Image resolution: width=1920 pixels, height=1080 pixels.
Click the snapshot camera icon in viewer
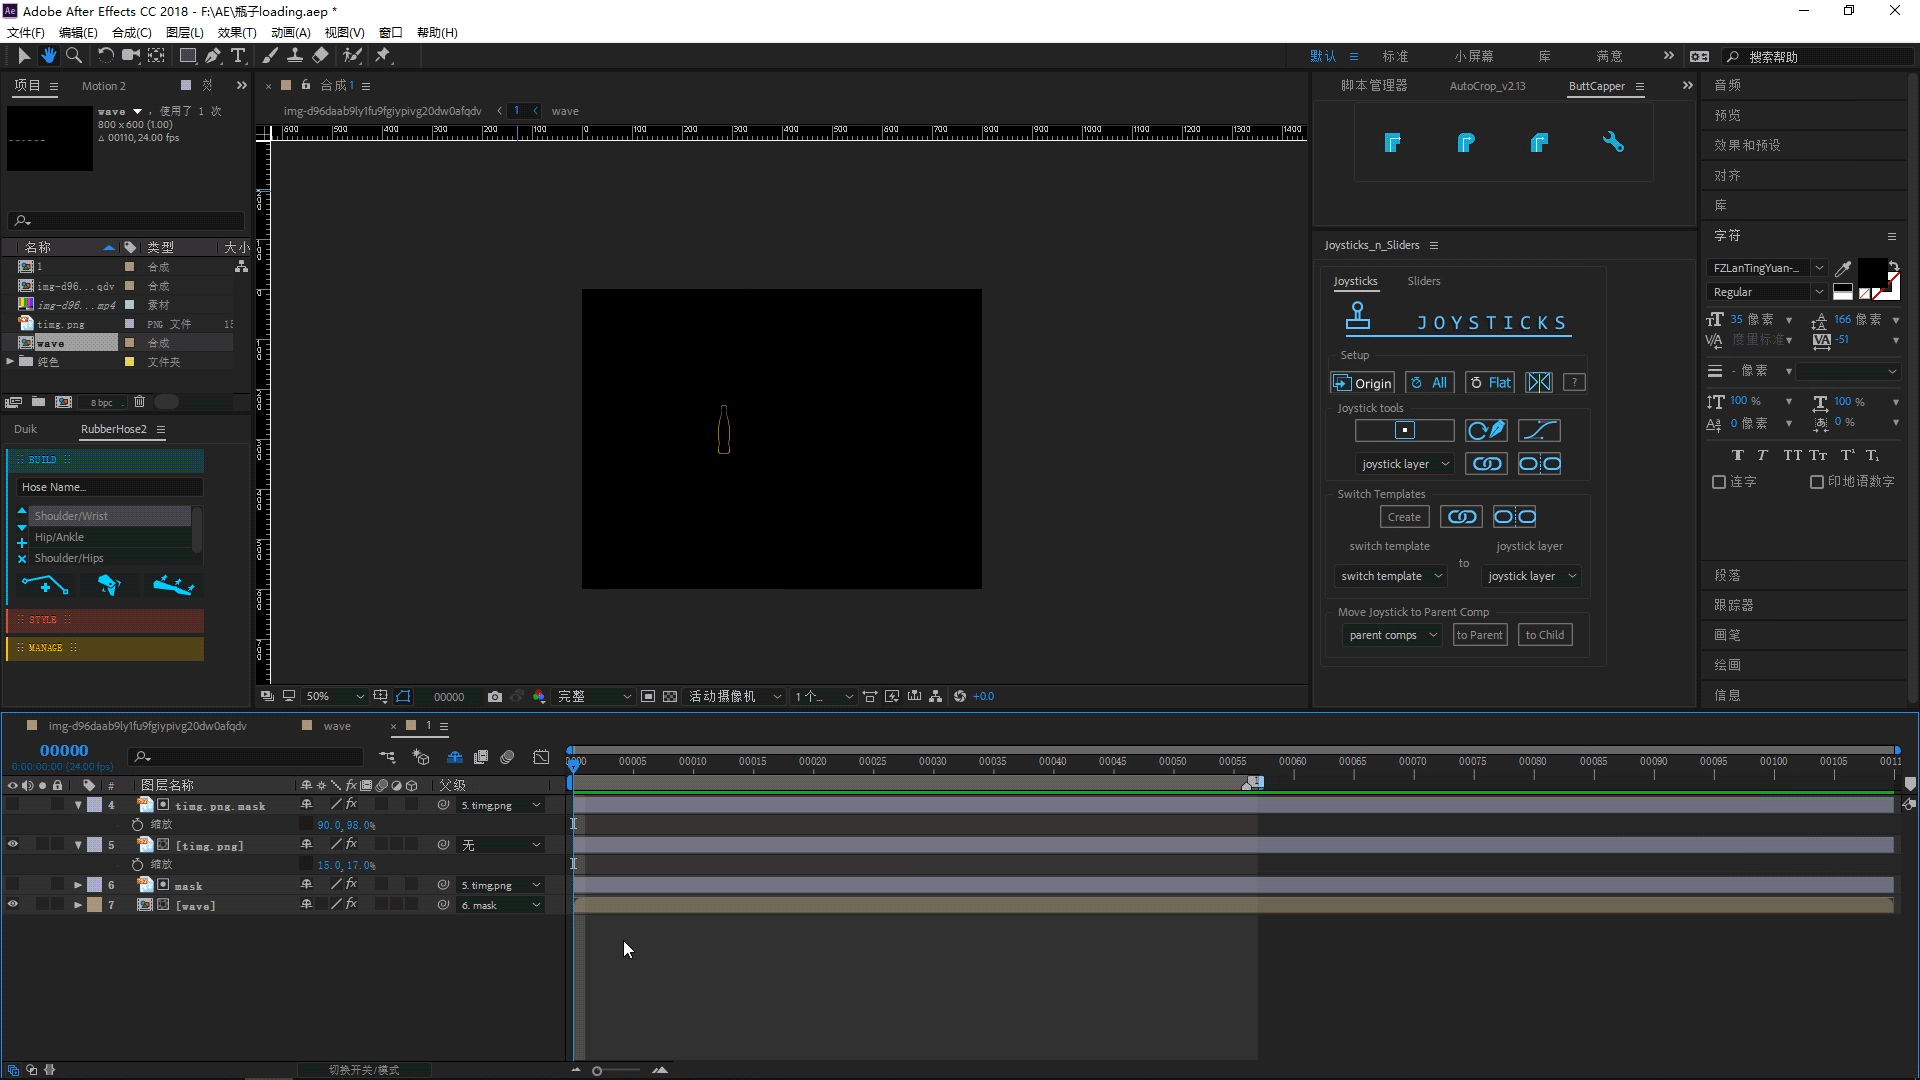click(494, 697)
